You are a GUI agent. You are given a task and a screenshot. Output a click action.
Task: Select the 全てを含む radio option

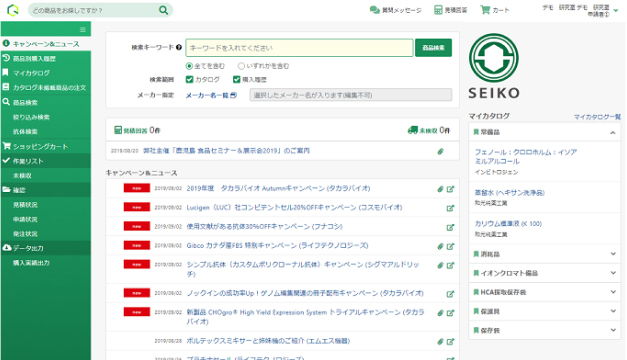point(189,66)
